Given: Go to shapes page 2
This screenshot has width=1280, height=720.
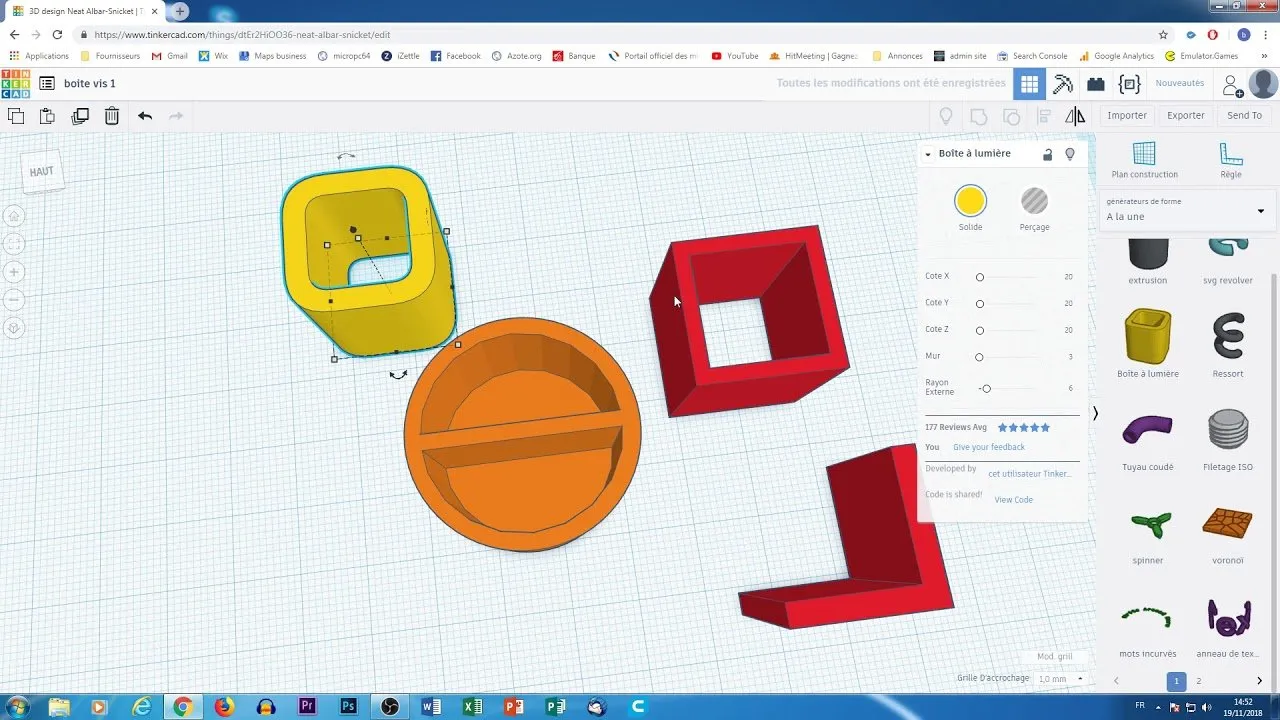Looking at the screenshot, I should click(1199, 681).
